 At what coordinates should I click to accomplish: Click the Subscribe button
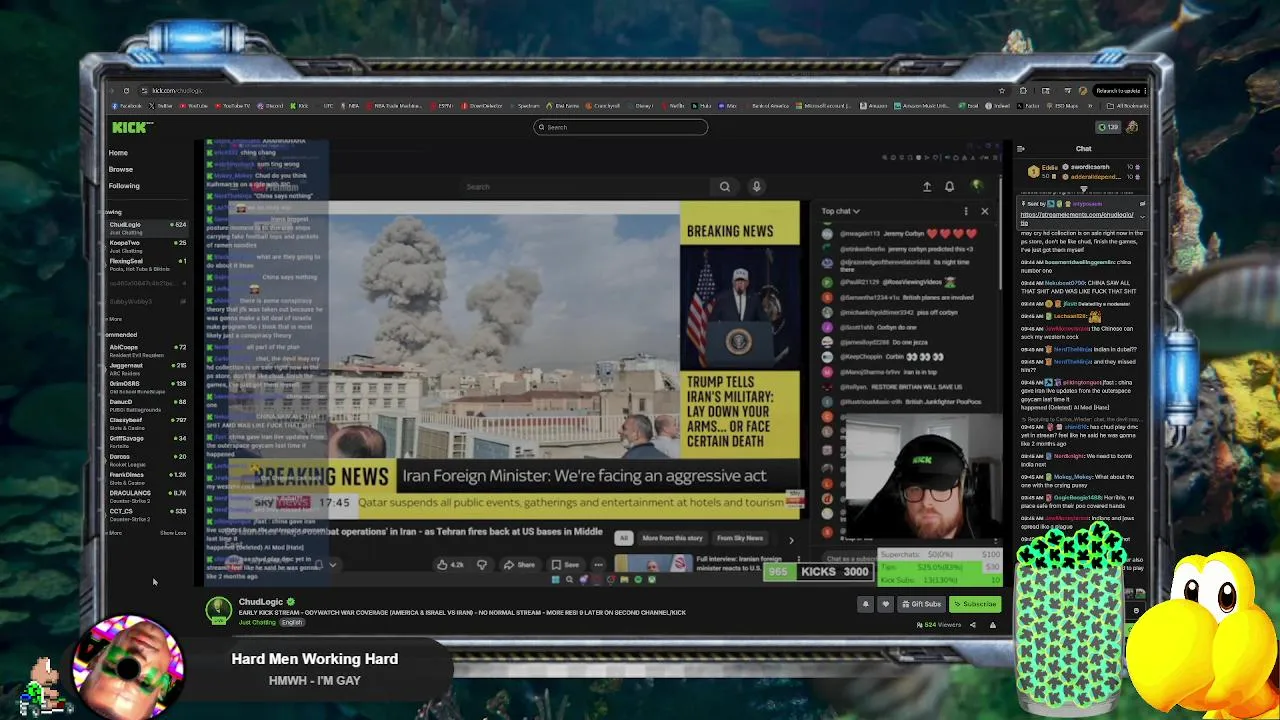(975, 604)
